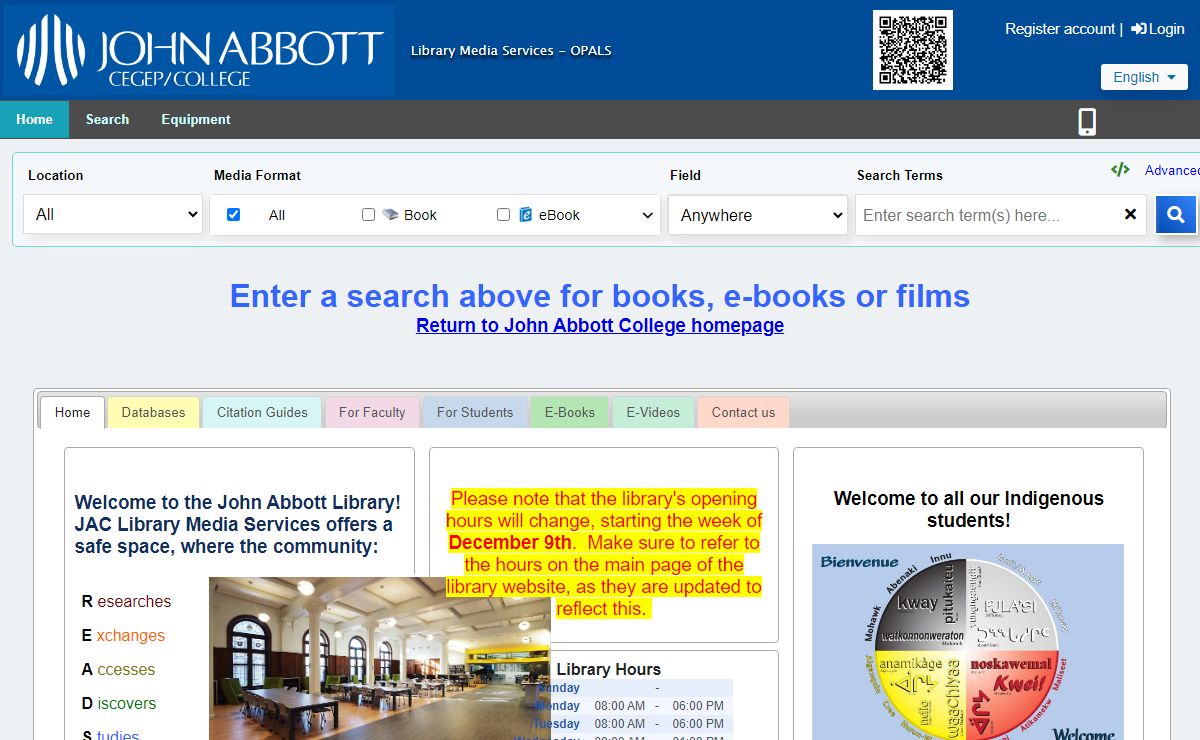Switch to the E-Videos tab
Viewport: 1200px width, 740px height.
pos(653,412)
